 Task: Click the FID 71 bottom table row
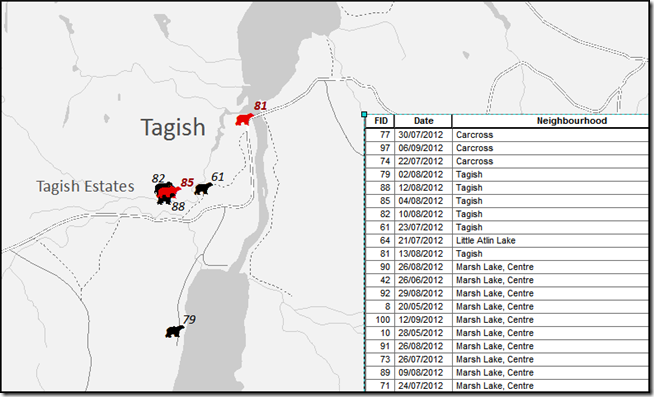(507, 386)
